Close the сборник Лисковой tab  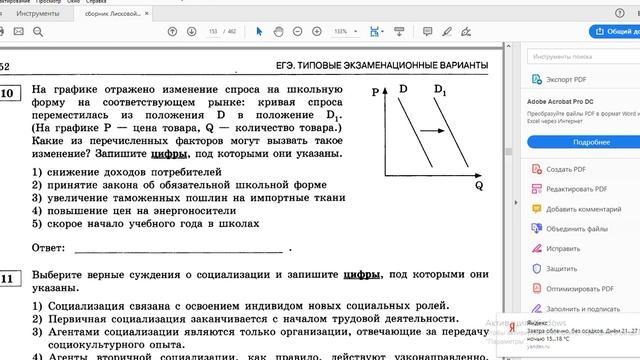pos(147,13)
